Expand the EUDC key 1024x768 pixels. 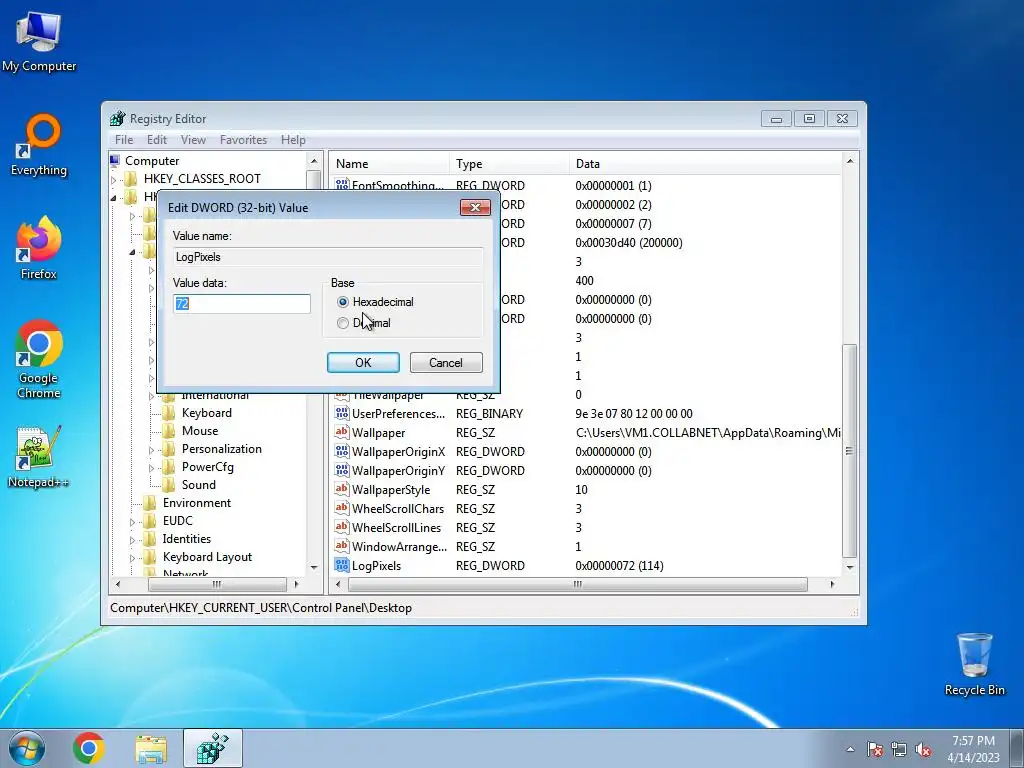(133, 522)
